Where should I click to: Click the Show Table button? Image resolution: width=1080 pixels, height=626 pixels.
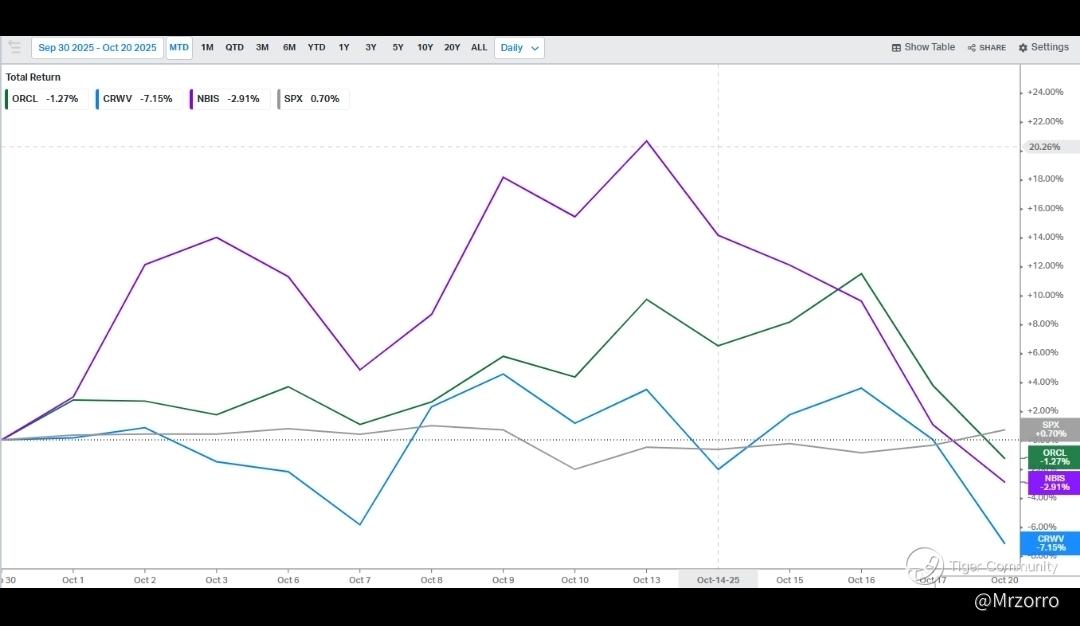[923, 48]
